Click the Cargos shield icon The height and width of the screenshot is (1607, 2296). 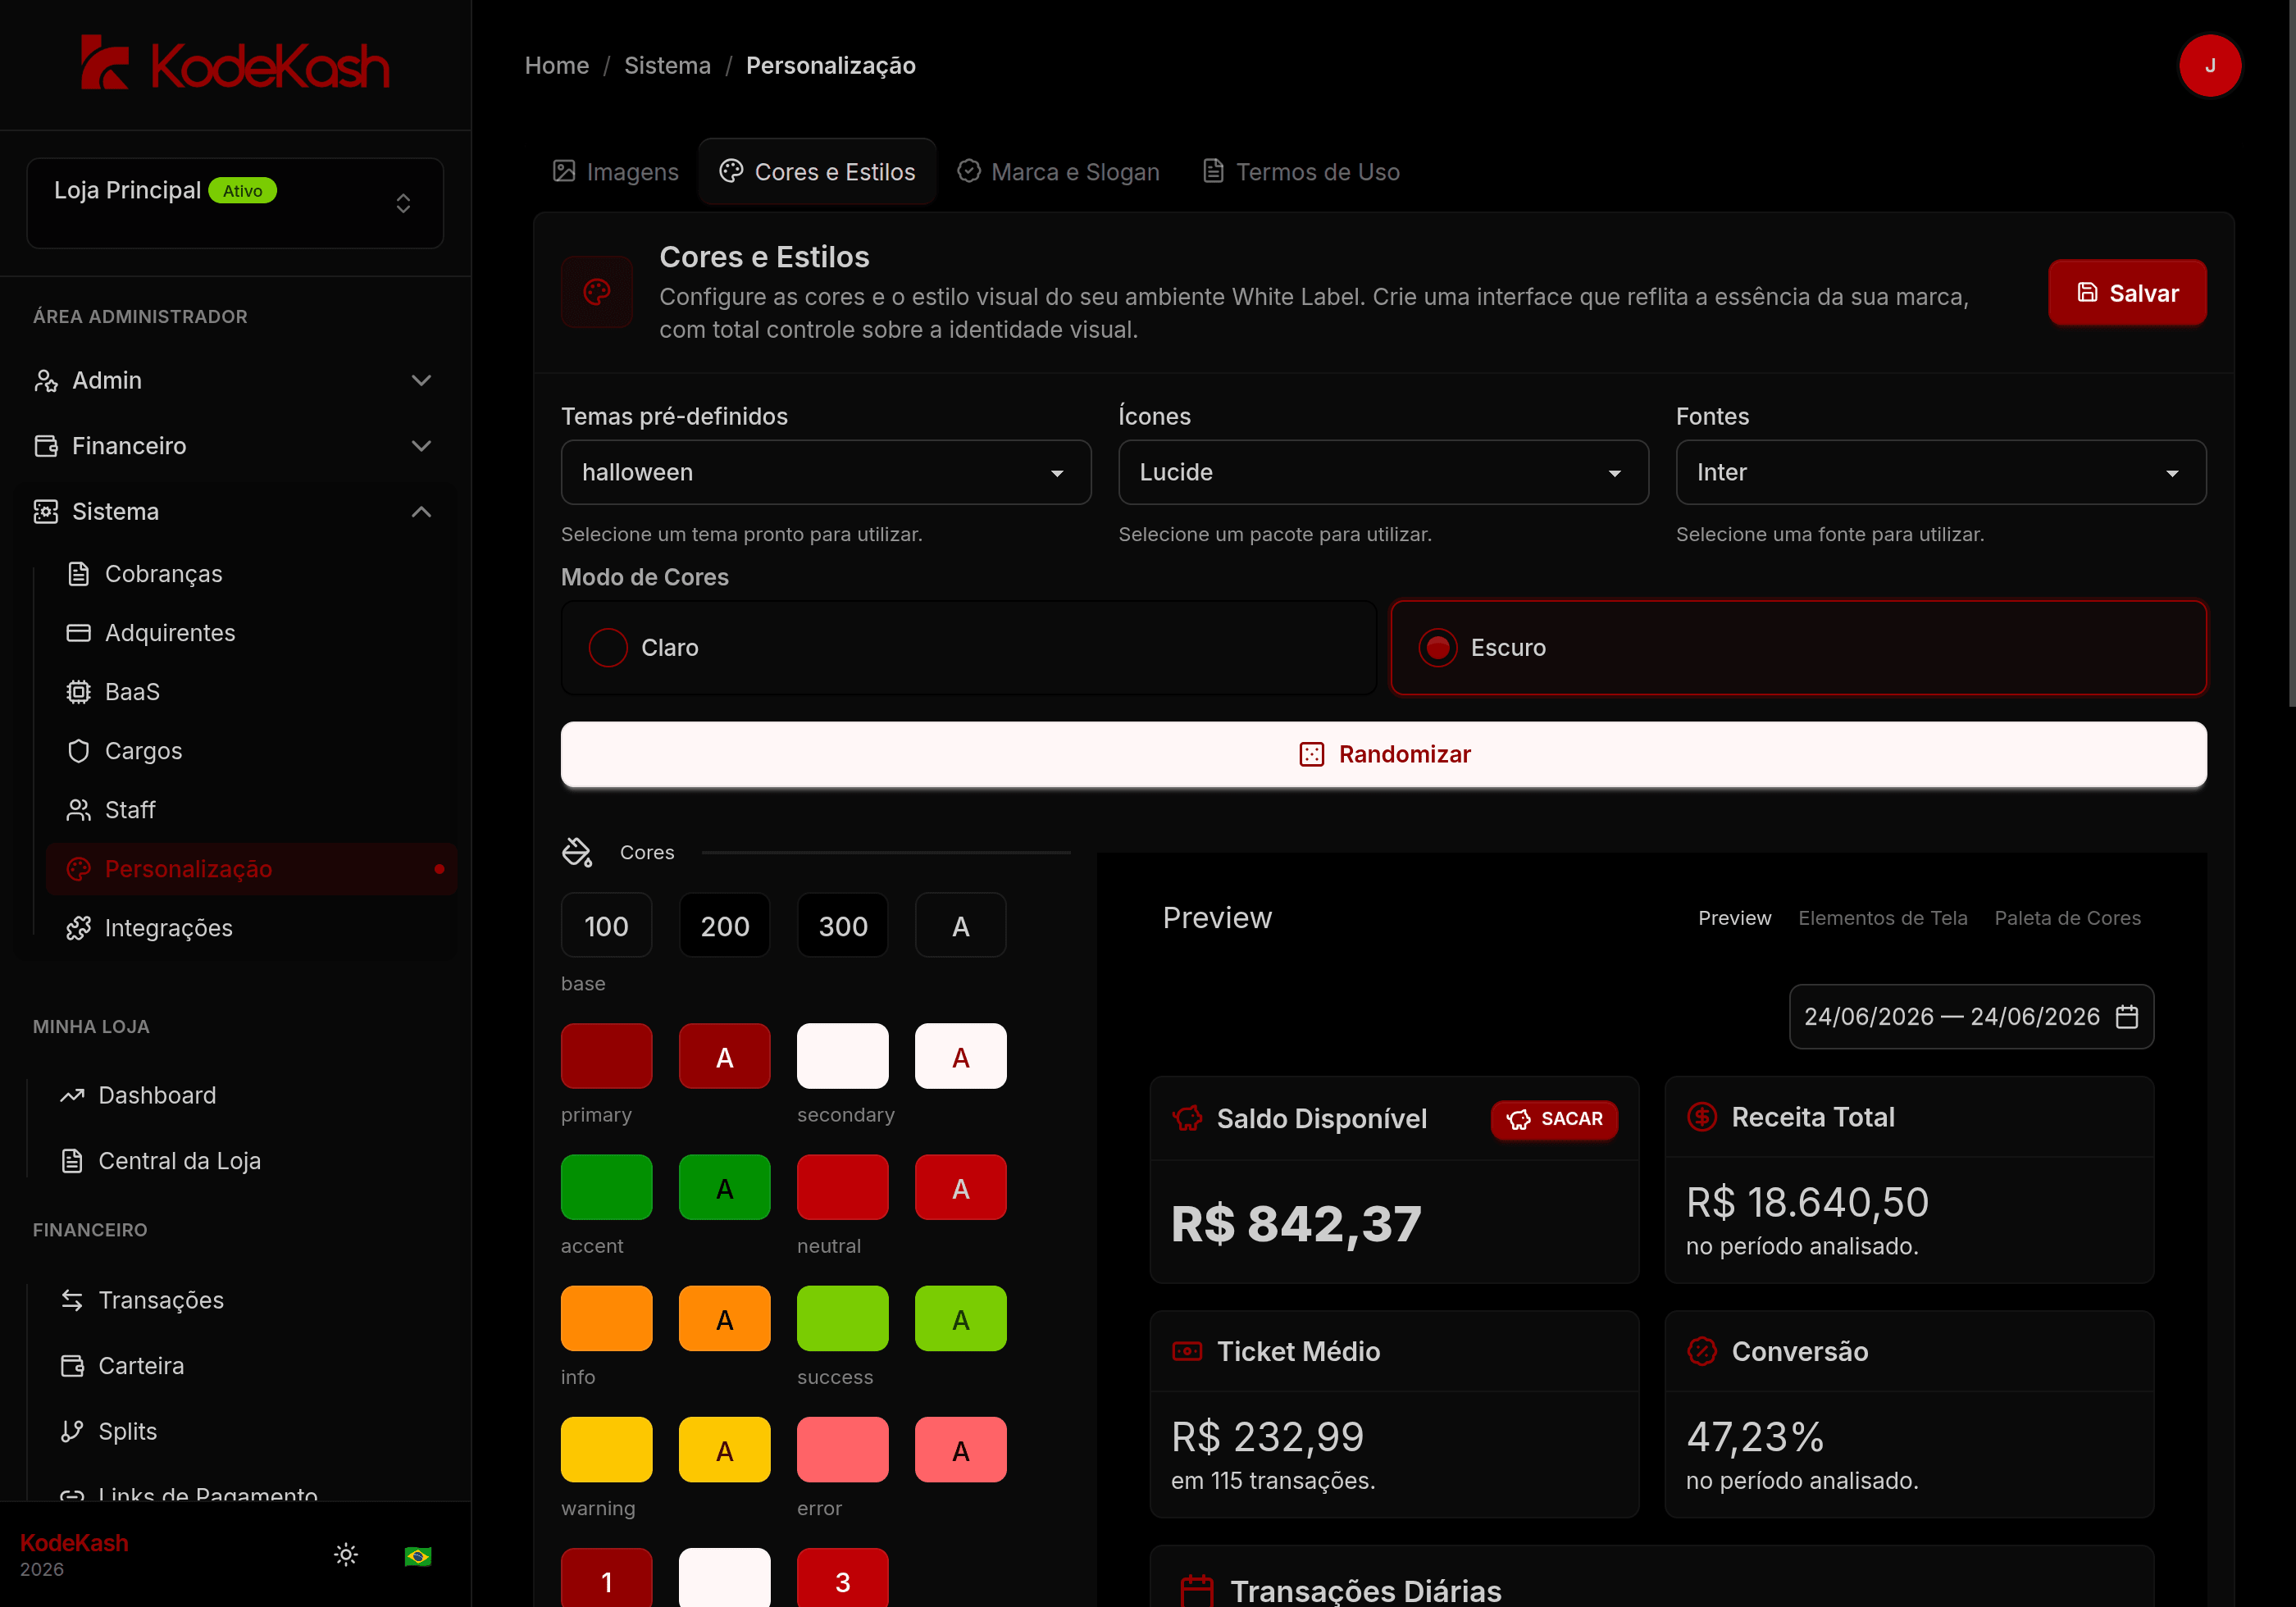pyautogui.click(x=78, y=751)
